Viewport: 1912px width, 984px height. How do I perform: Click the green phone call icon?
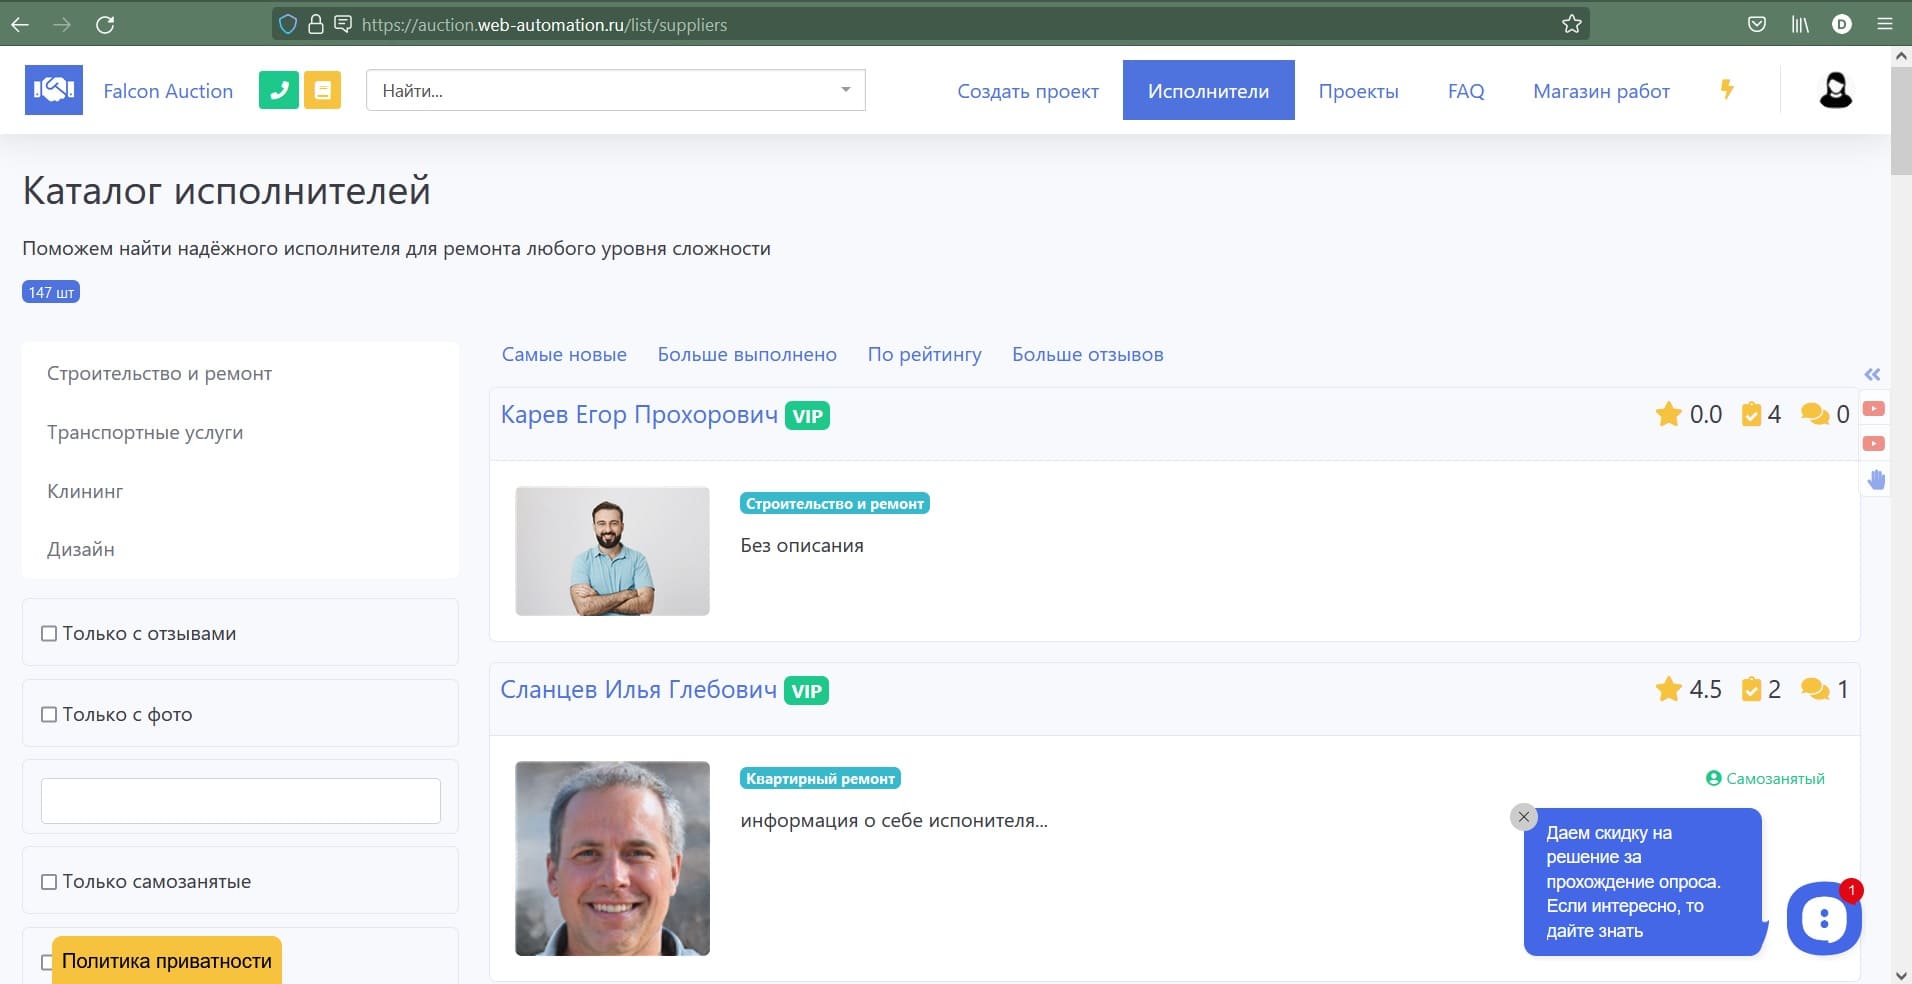[278, 90]
